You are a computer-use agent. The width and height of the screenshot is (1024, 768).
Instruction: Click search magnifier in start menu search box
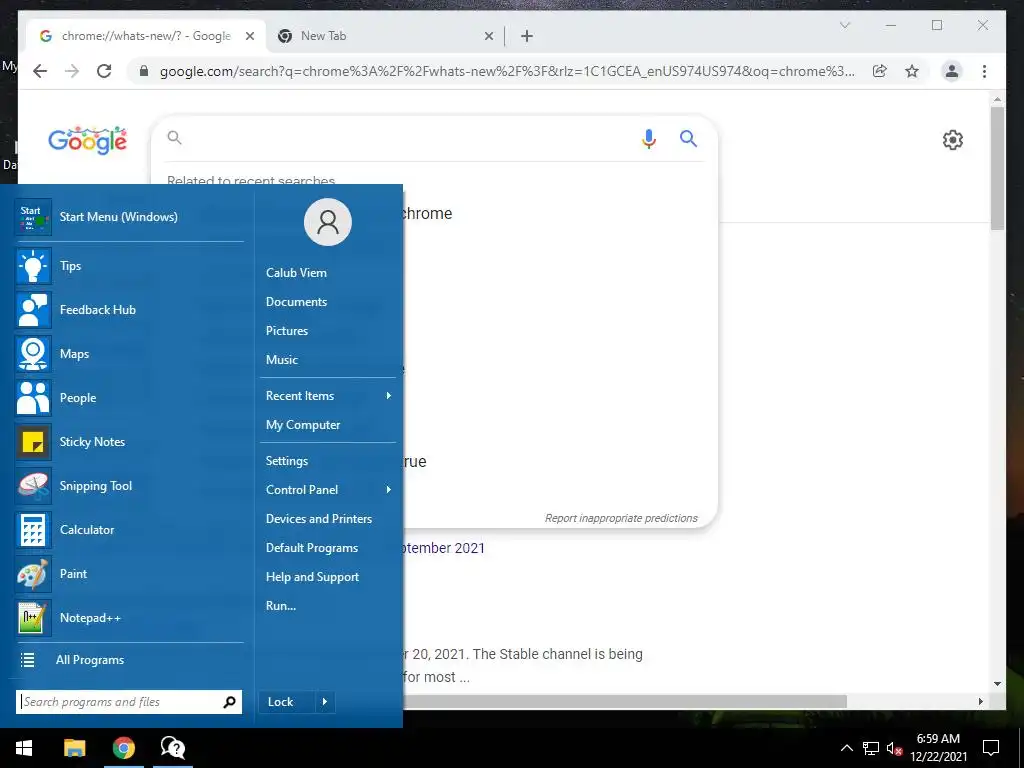point(229,702)
